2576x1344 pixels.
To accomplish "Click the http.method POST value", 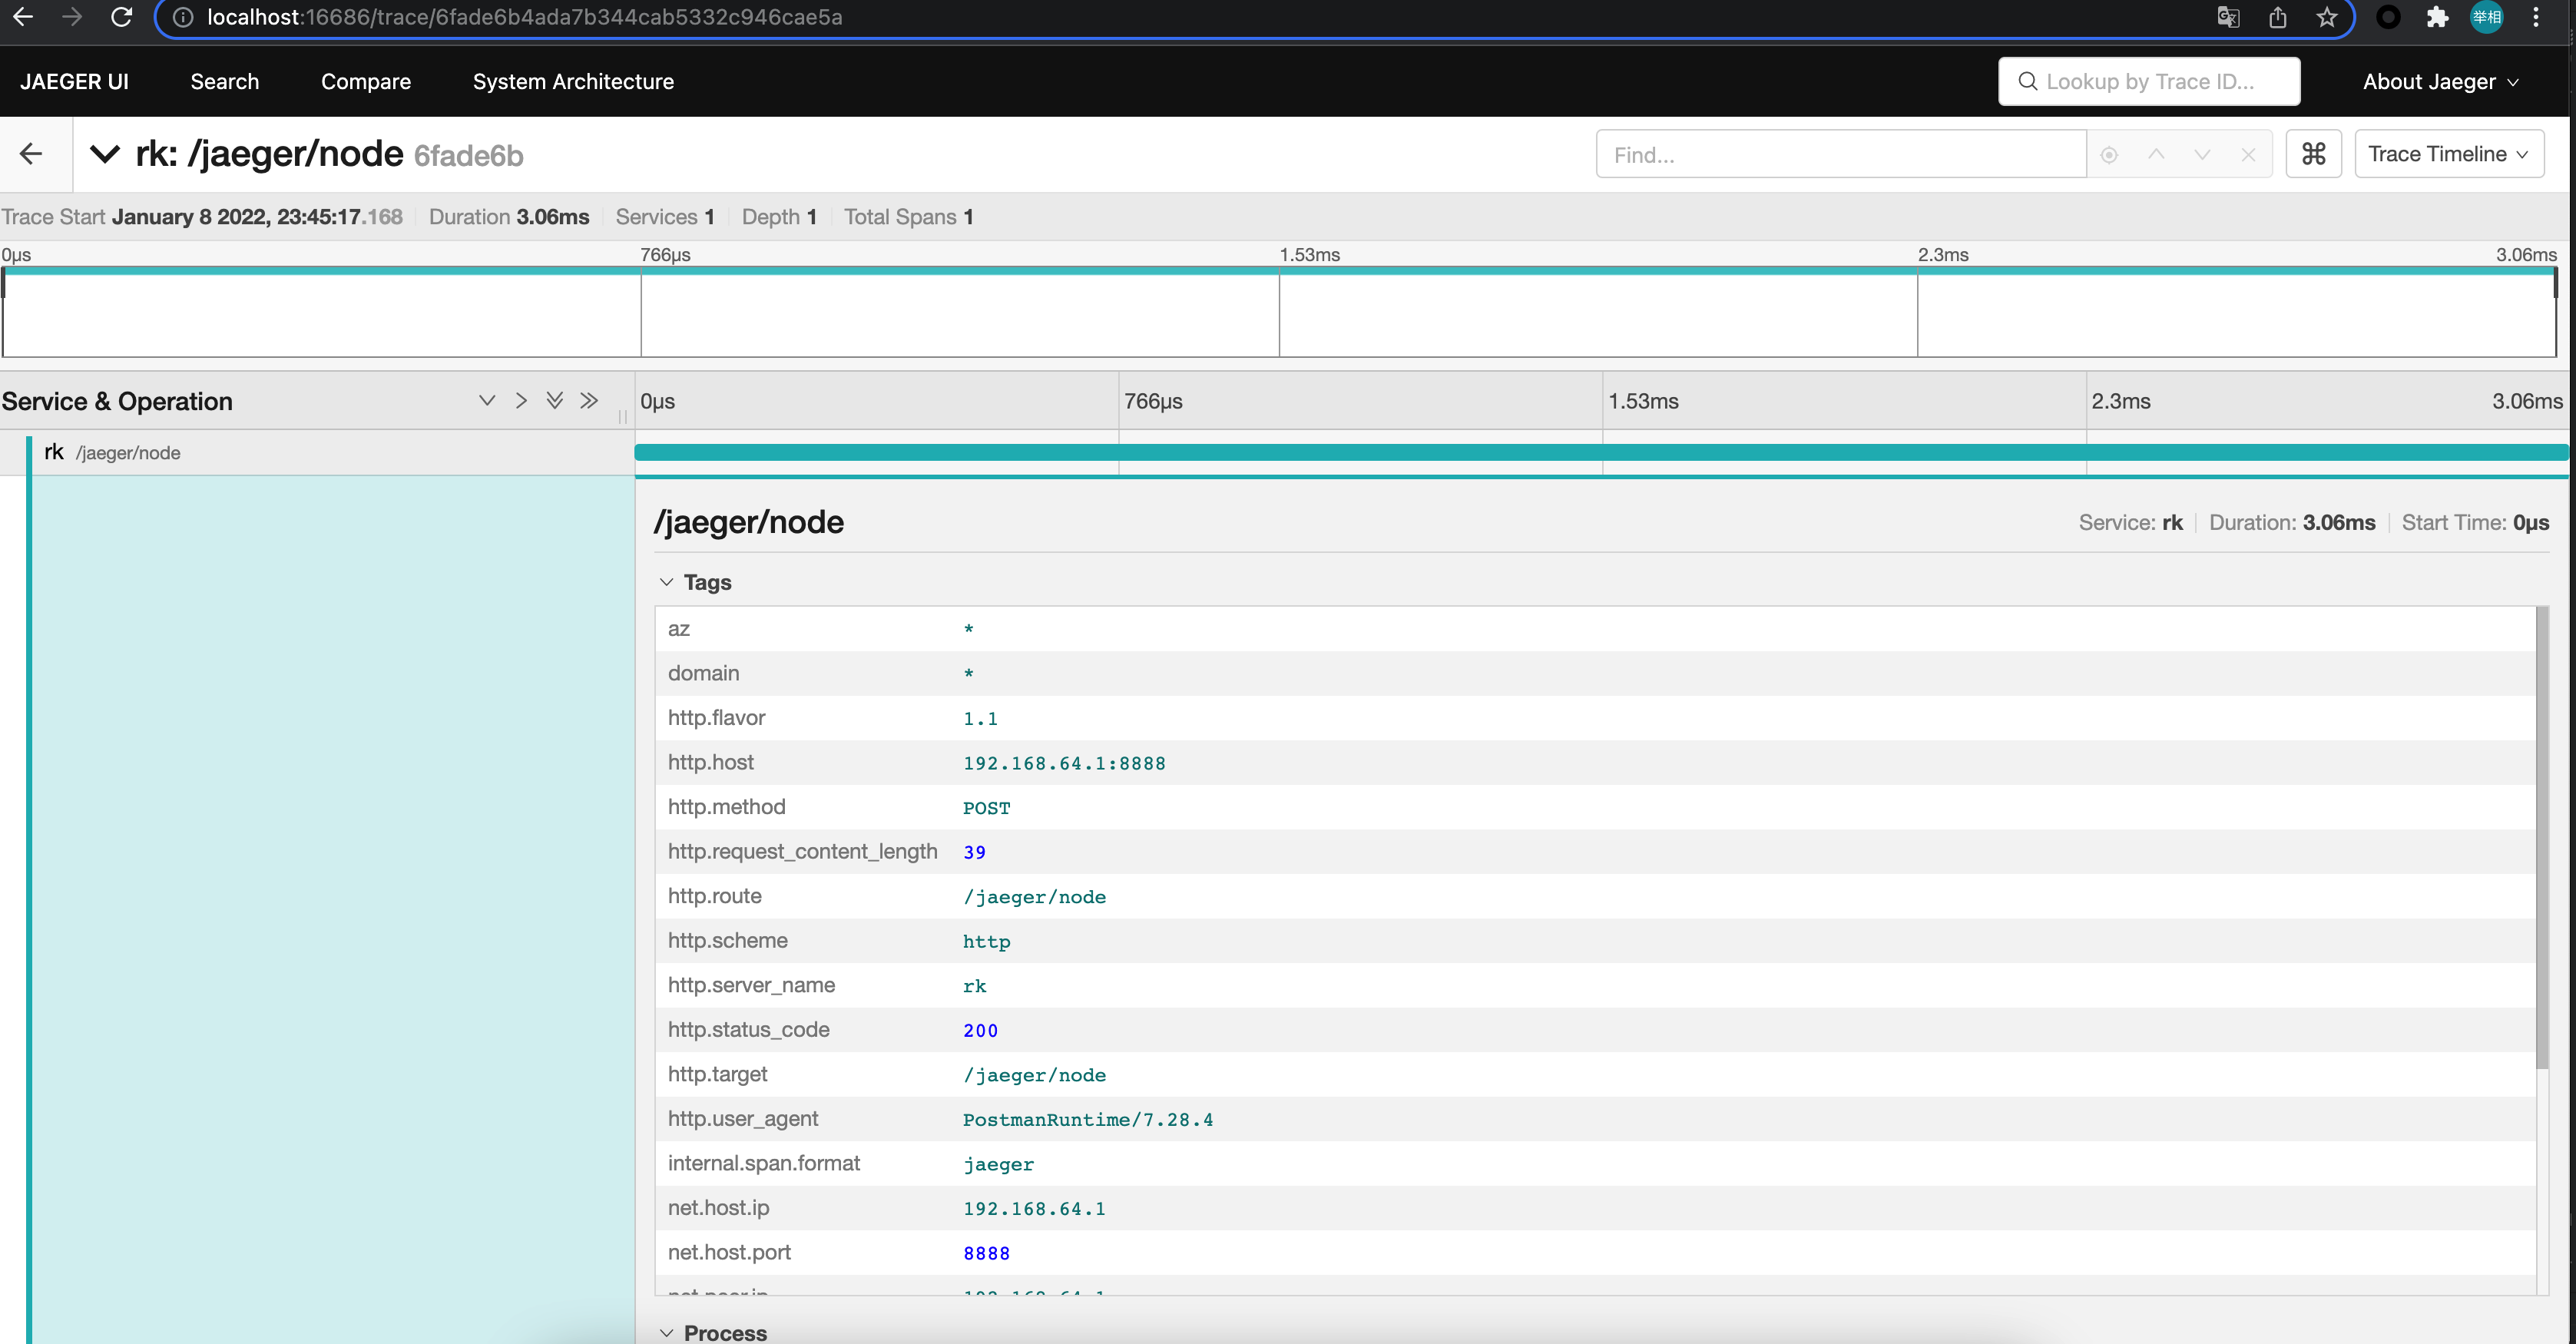I will 986,808.
